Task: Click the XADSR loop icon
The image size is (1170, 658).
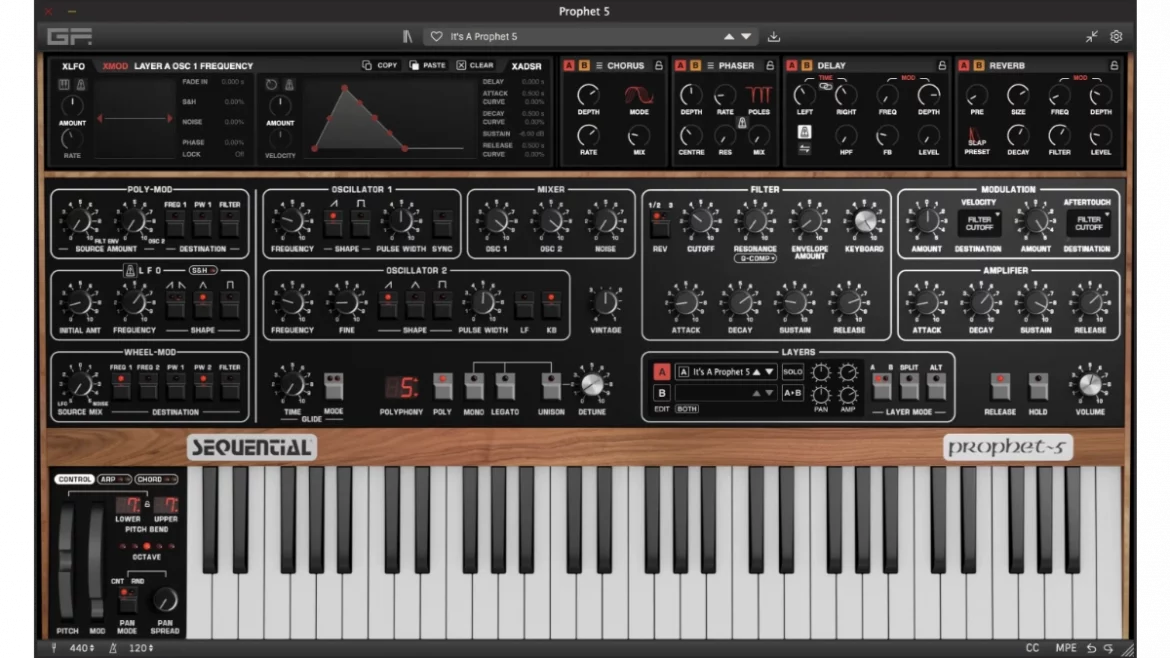Action: [272, 85]
